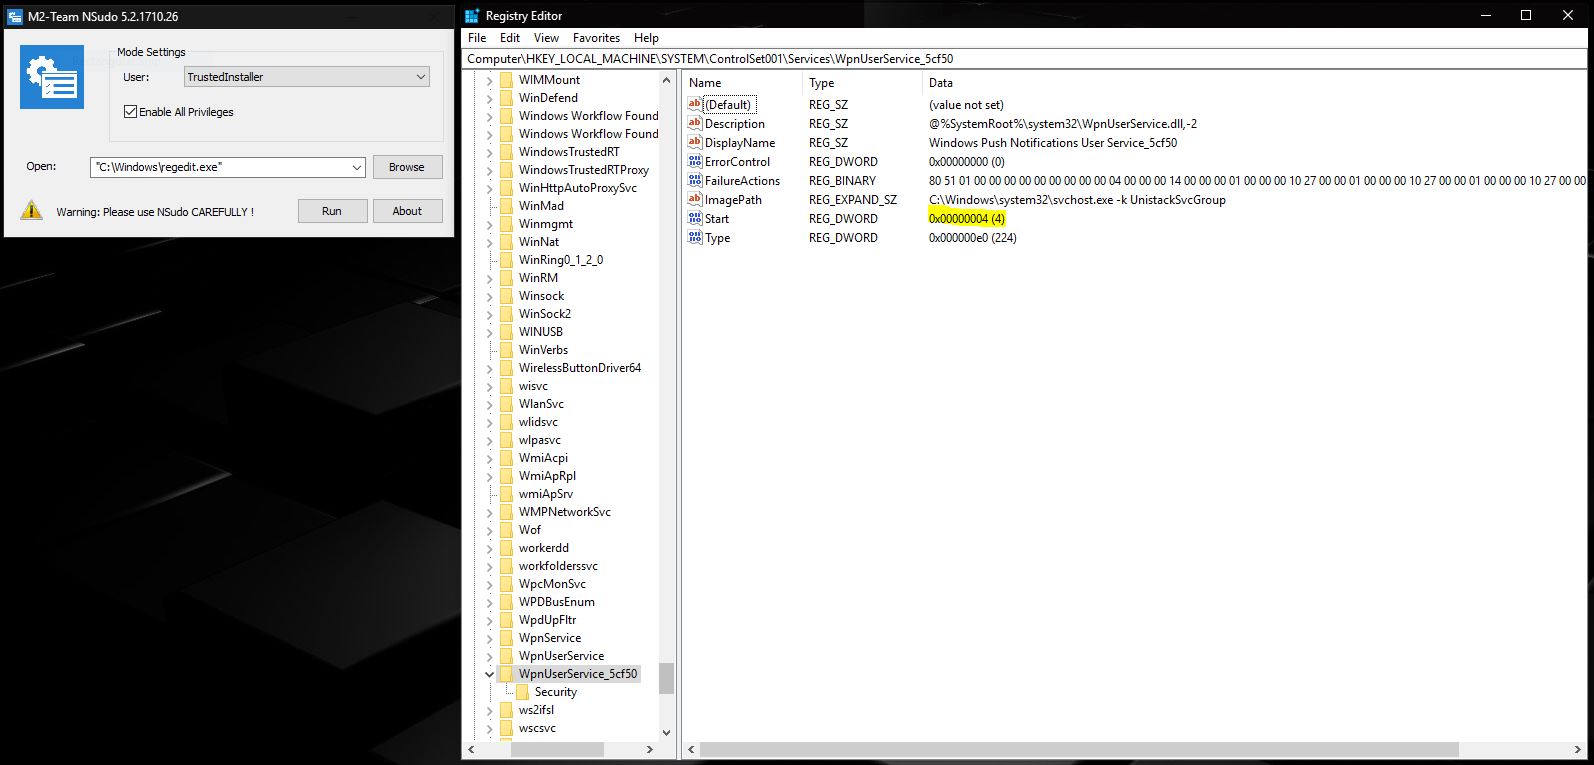Click the Type DWORD value icon
Image resolution: width=1594 pixels, height=765 pixels.
click(695, 237)
